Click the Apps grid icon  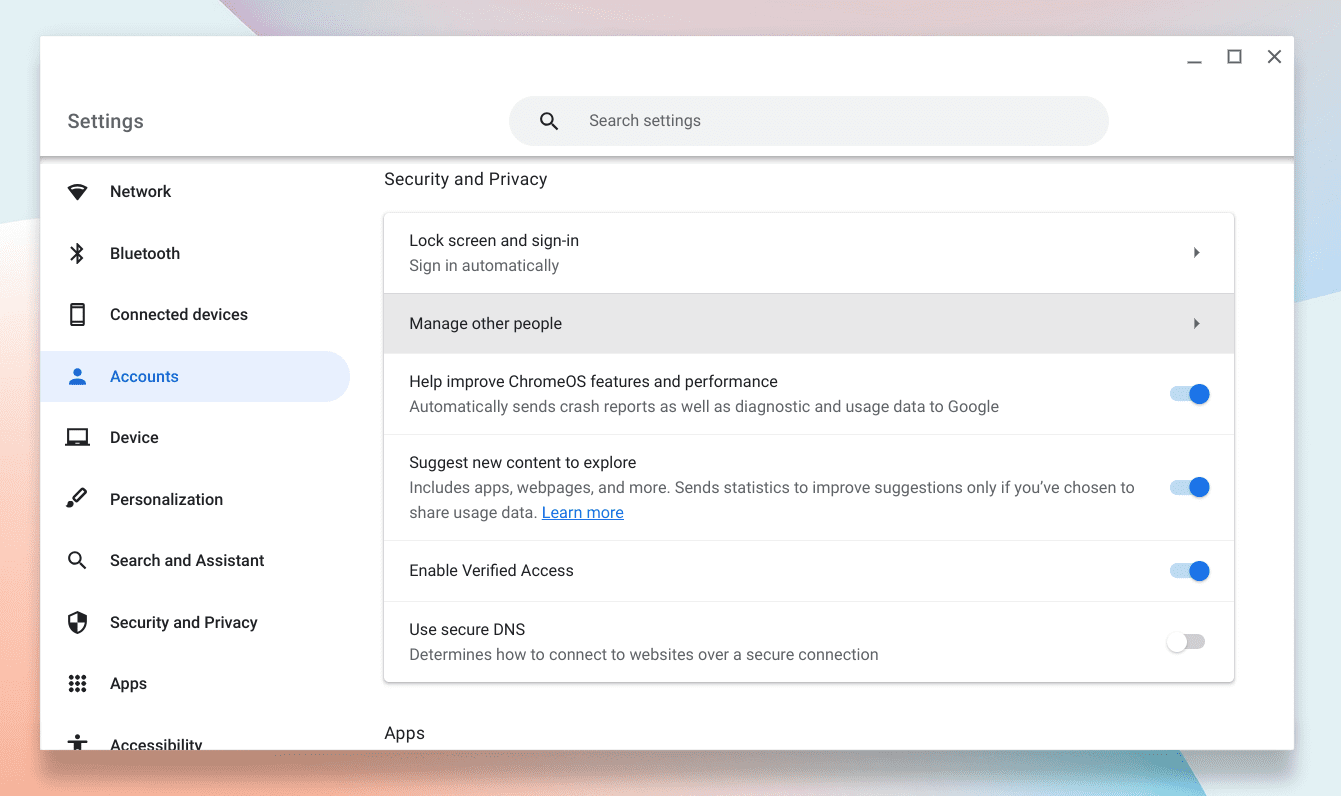pyautogui.click(x=77, y=684)
